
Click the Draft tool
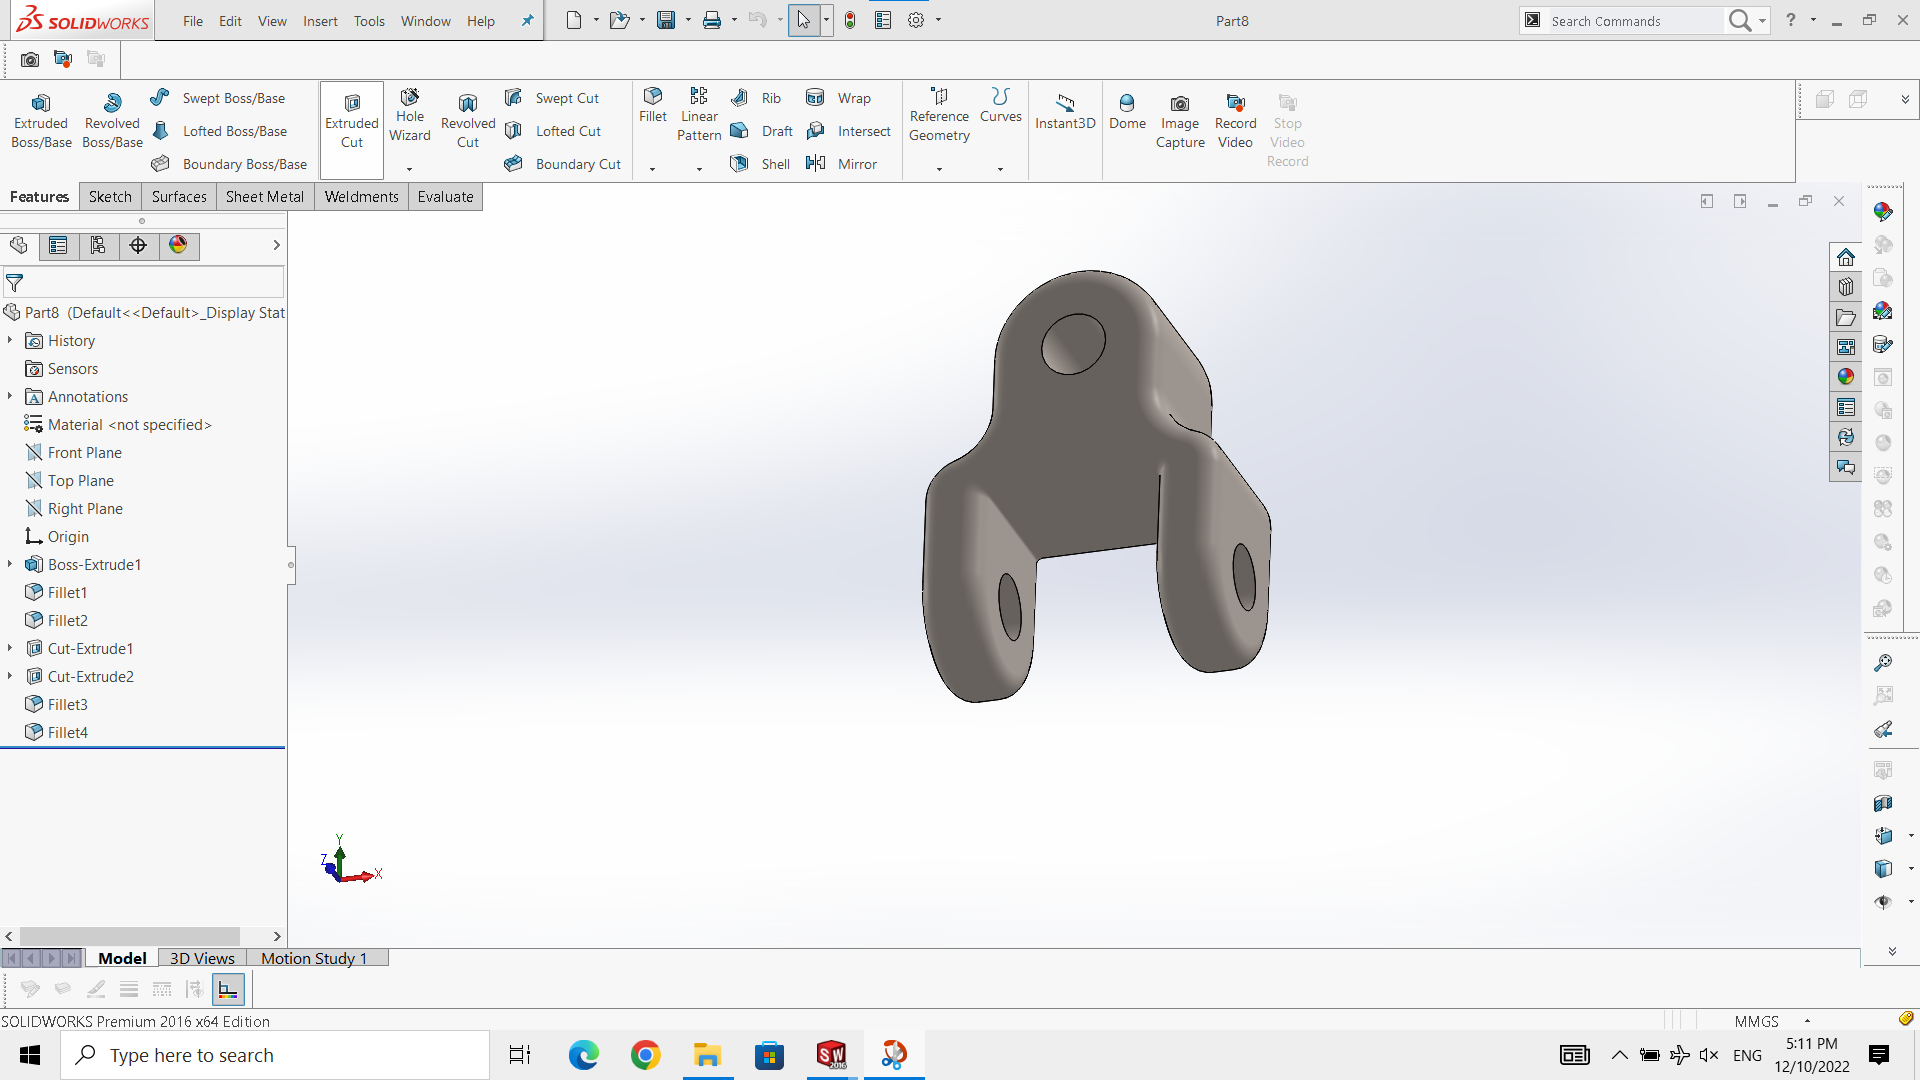[x=761, y=131]
